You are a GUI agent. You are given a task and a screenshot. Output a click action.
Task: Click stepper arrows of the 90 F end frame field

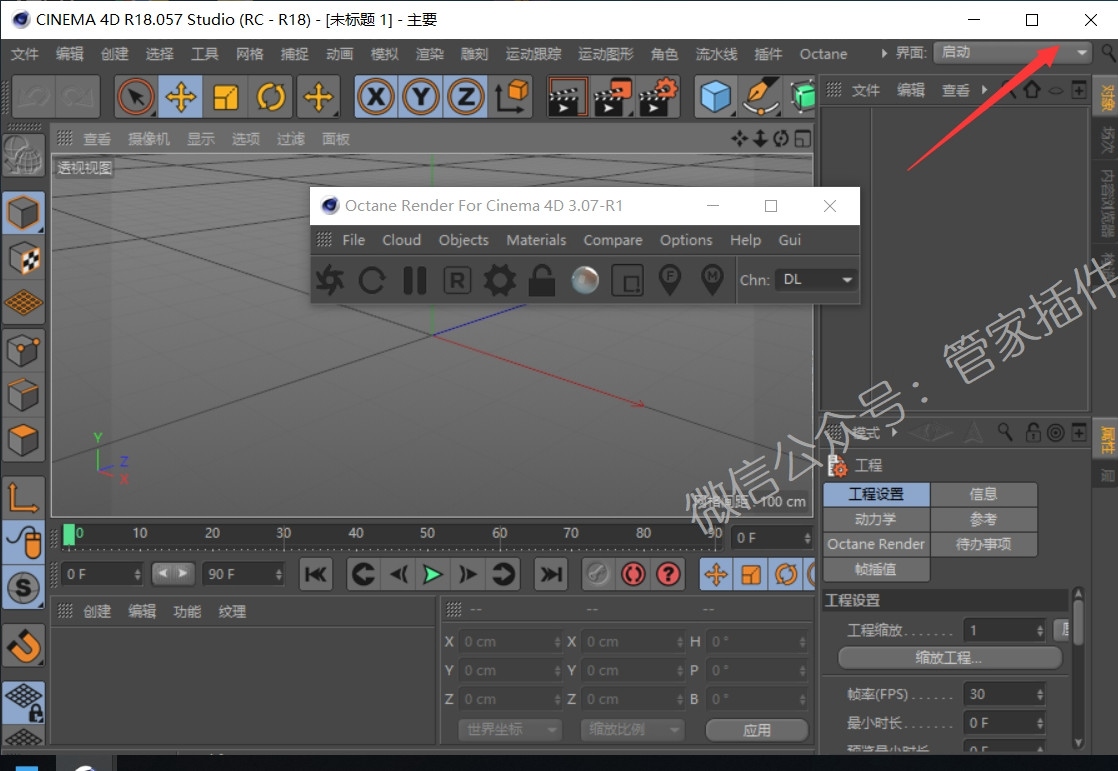coord(279,574)
